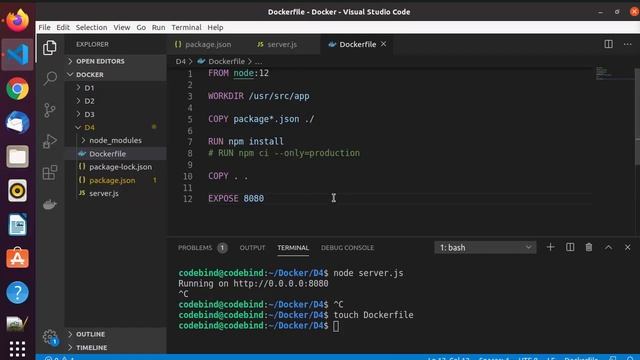Switch to the Output panel tab
Image resolution: width=640 pixels, height=360 pixels.
pyautogui.click(x=252, y=247)
